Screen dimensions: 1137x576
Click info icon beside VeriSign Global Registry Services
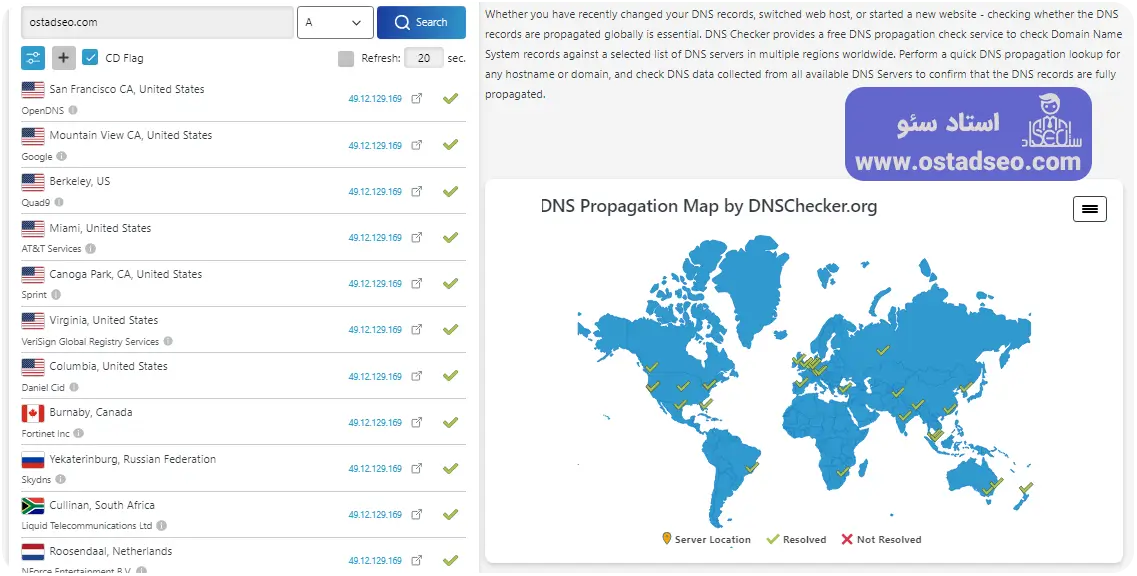point(168,341)
